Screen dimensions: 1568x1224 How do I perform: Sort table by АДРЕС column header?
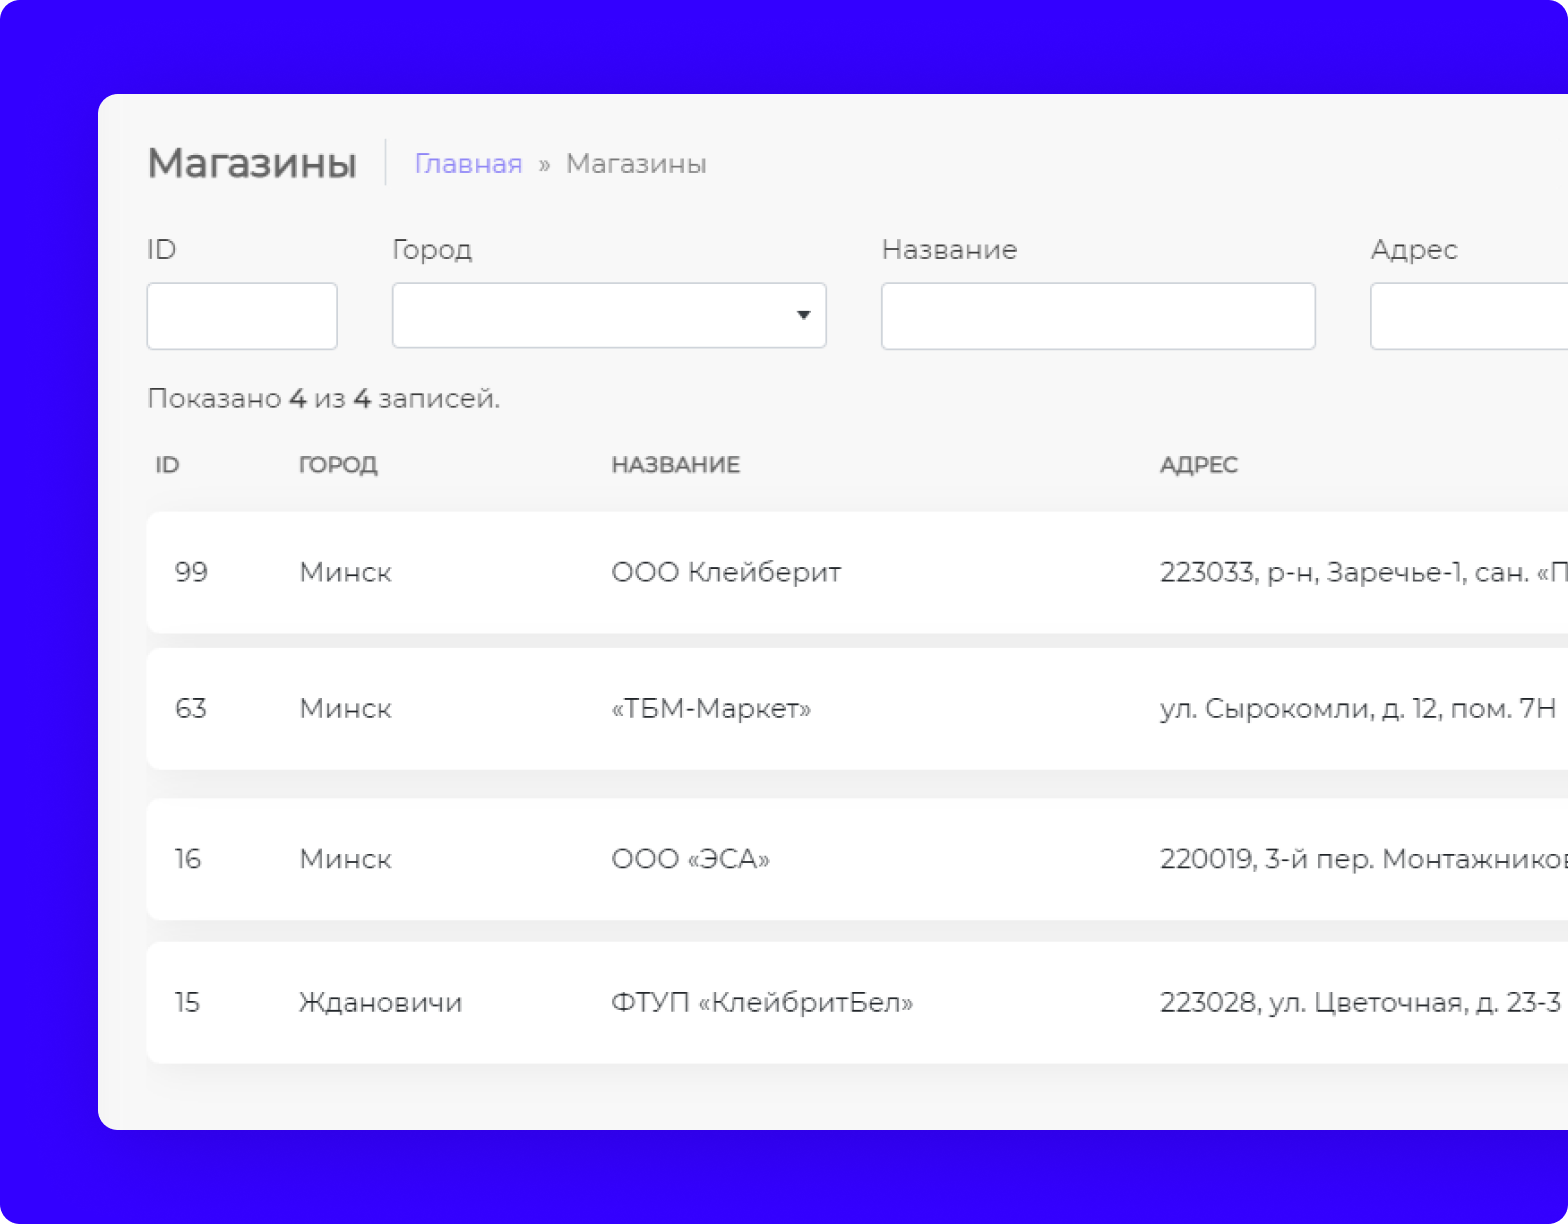click(x=1198, y=465)
